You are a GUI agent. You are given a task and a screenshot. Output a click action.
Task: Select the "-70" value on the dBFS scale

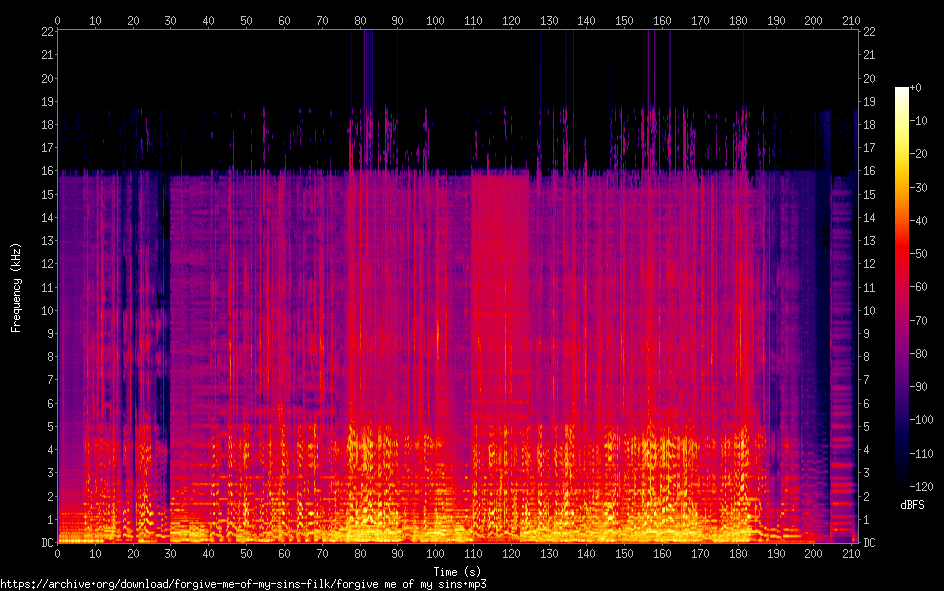tap(919, 321)
